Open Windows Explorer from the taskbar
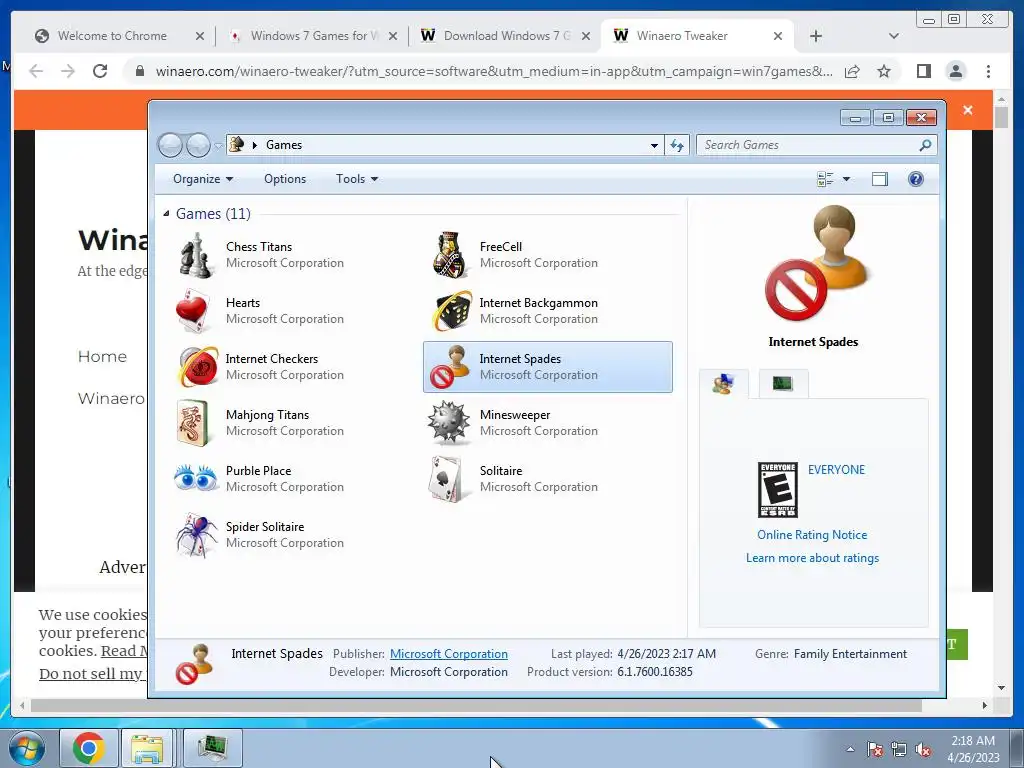 point(147,748)
